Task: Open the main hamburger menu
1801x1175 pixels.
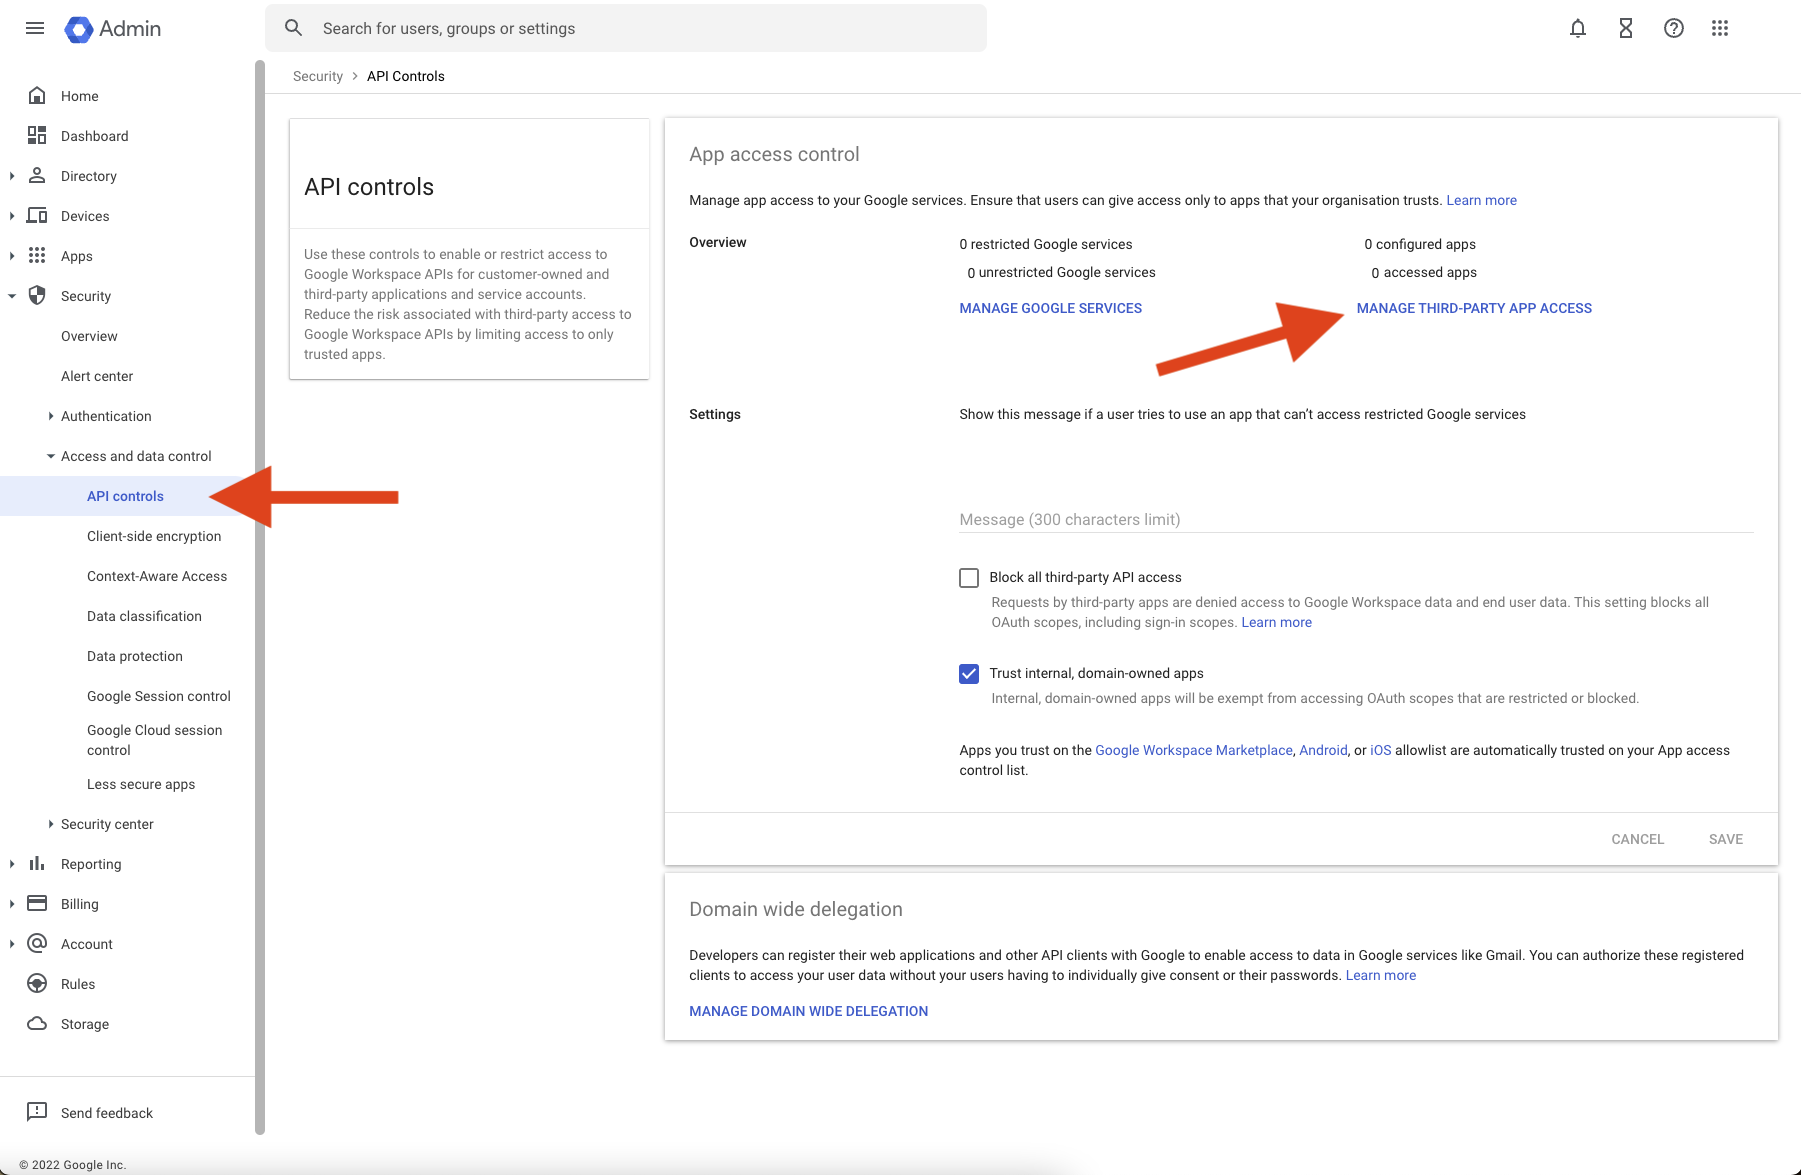Action: tap(35, 28)
